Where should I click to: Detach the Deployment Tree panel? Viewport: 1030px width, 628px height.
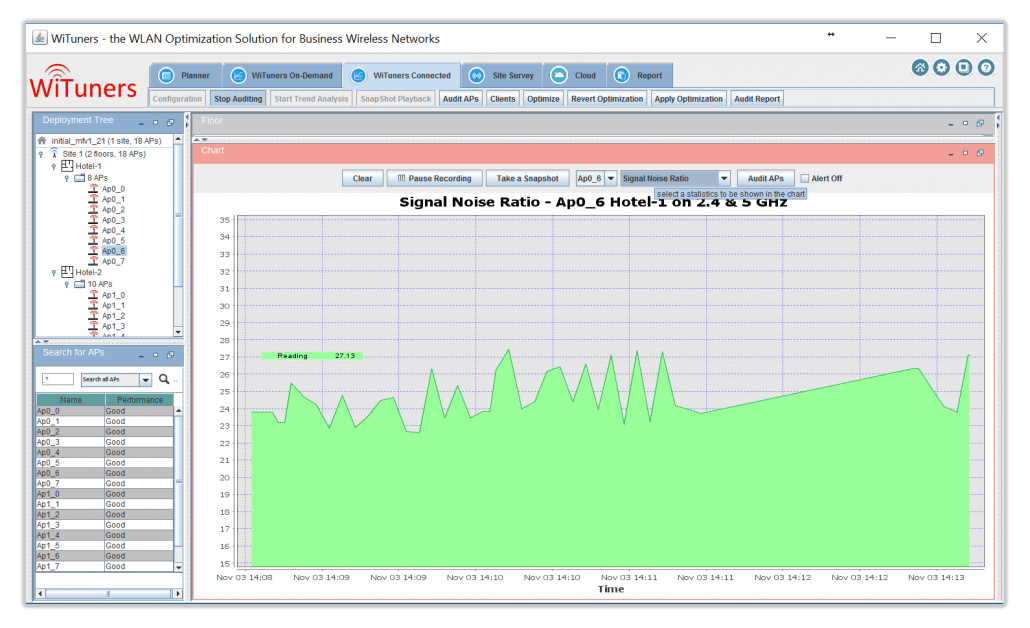pos(171,122)
